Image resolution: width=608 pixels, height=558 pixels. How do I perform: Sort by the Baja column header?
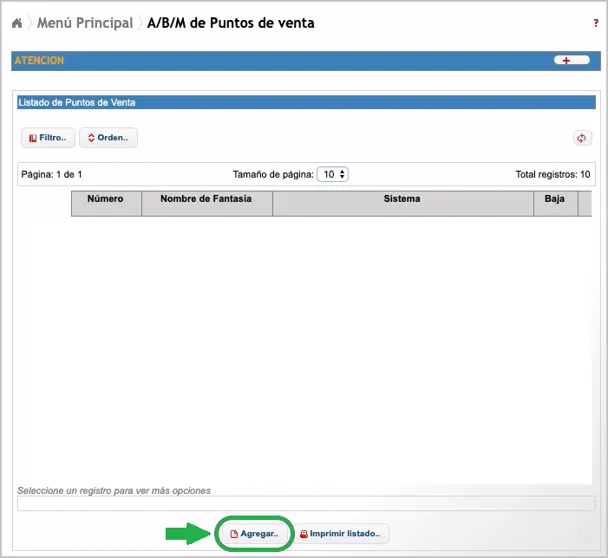(x=555, y=203)
